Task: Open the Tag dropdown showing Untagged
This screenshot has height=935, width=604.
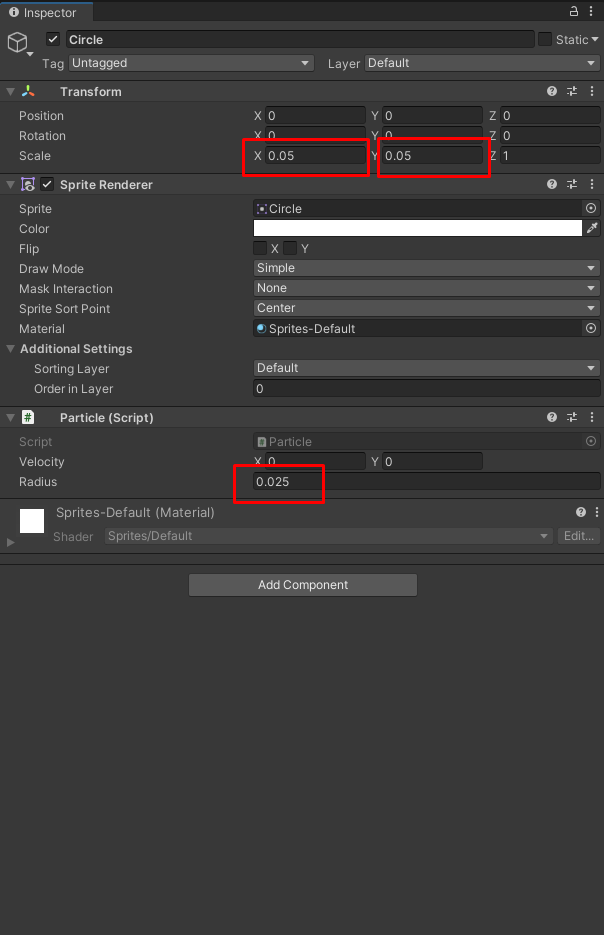Action: point(190,63)
